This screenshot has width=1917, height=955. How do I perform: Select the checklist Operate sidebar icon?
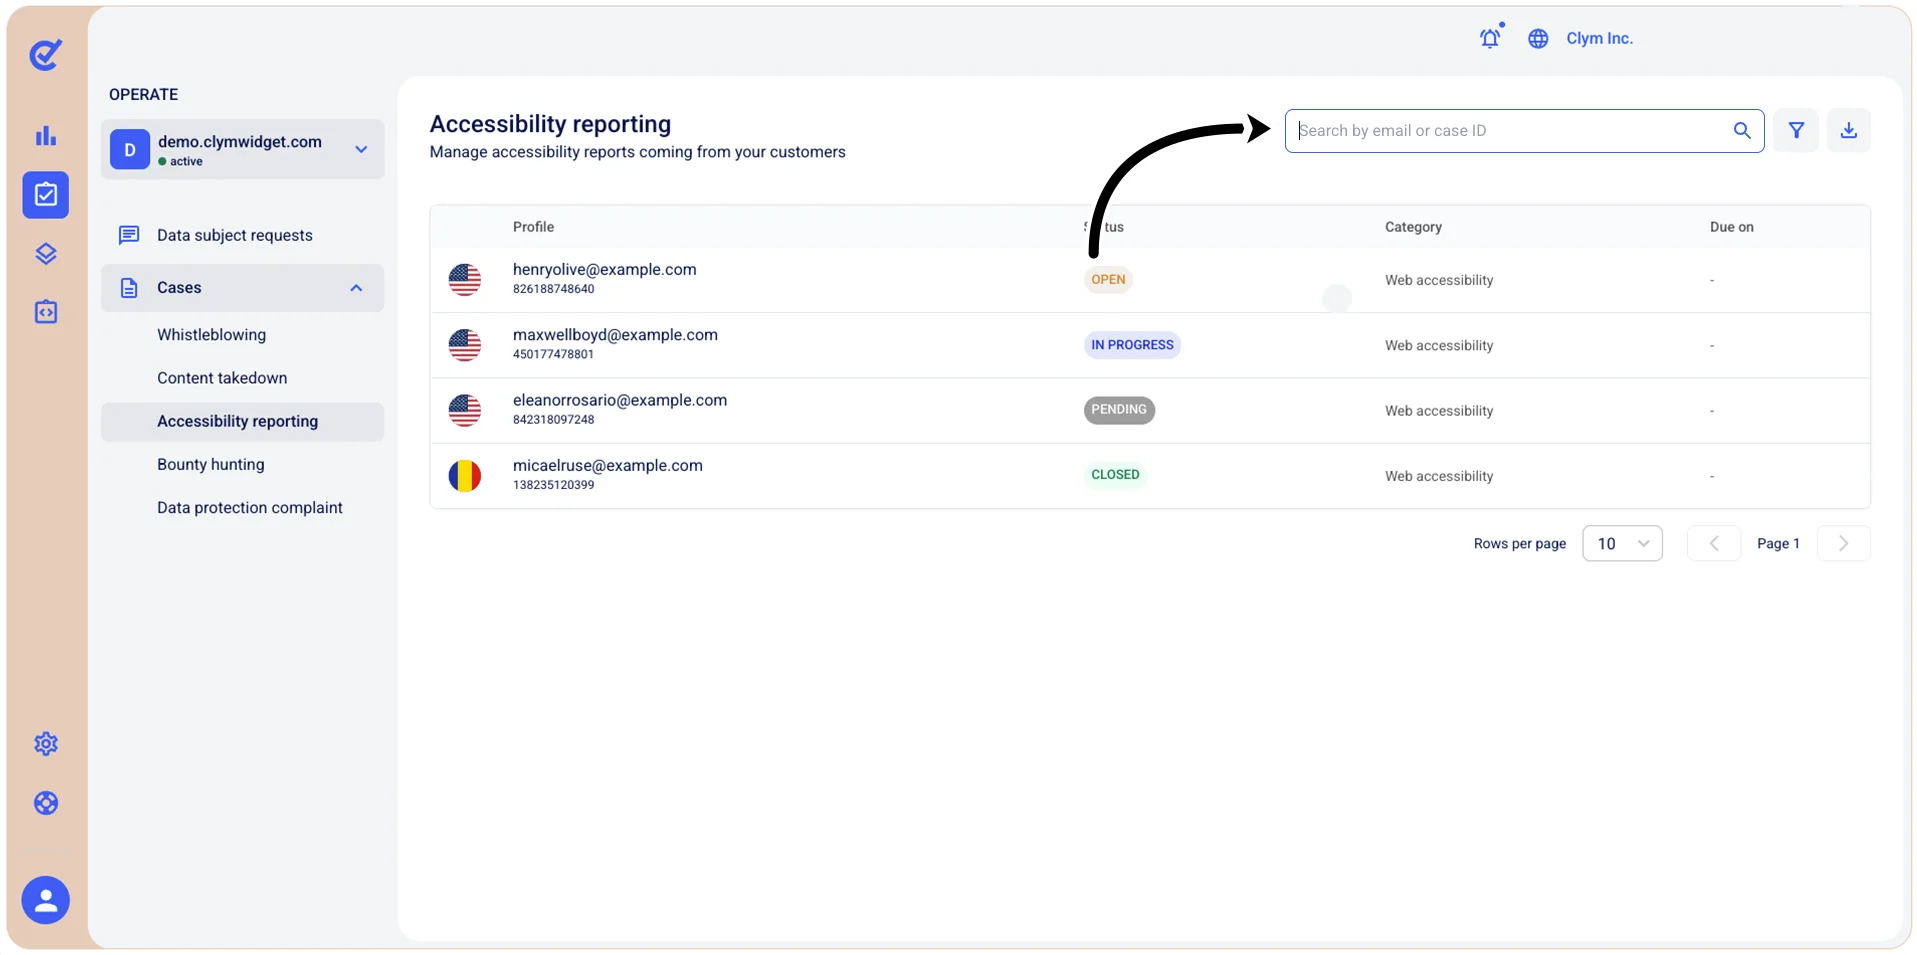[46, 195]
